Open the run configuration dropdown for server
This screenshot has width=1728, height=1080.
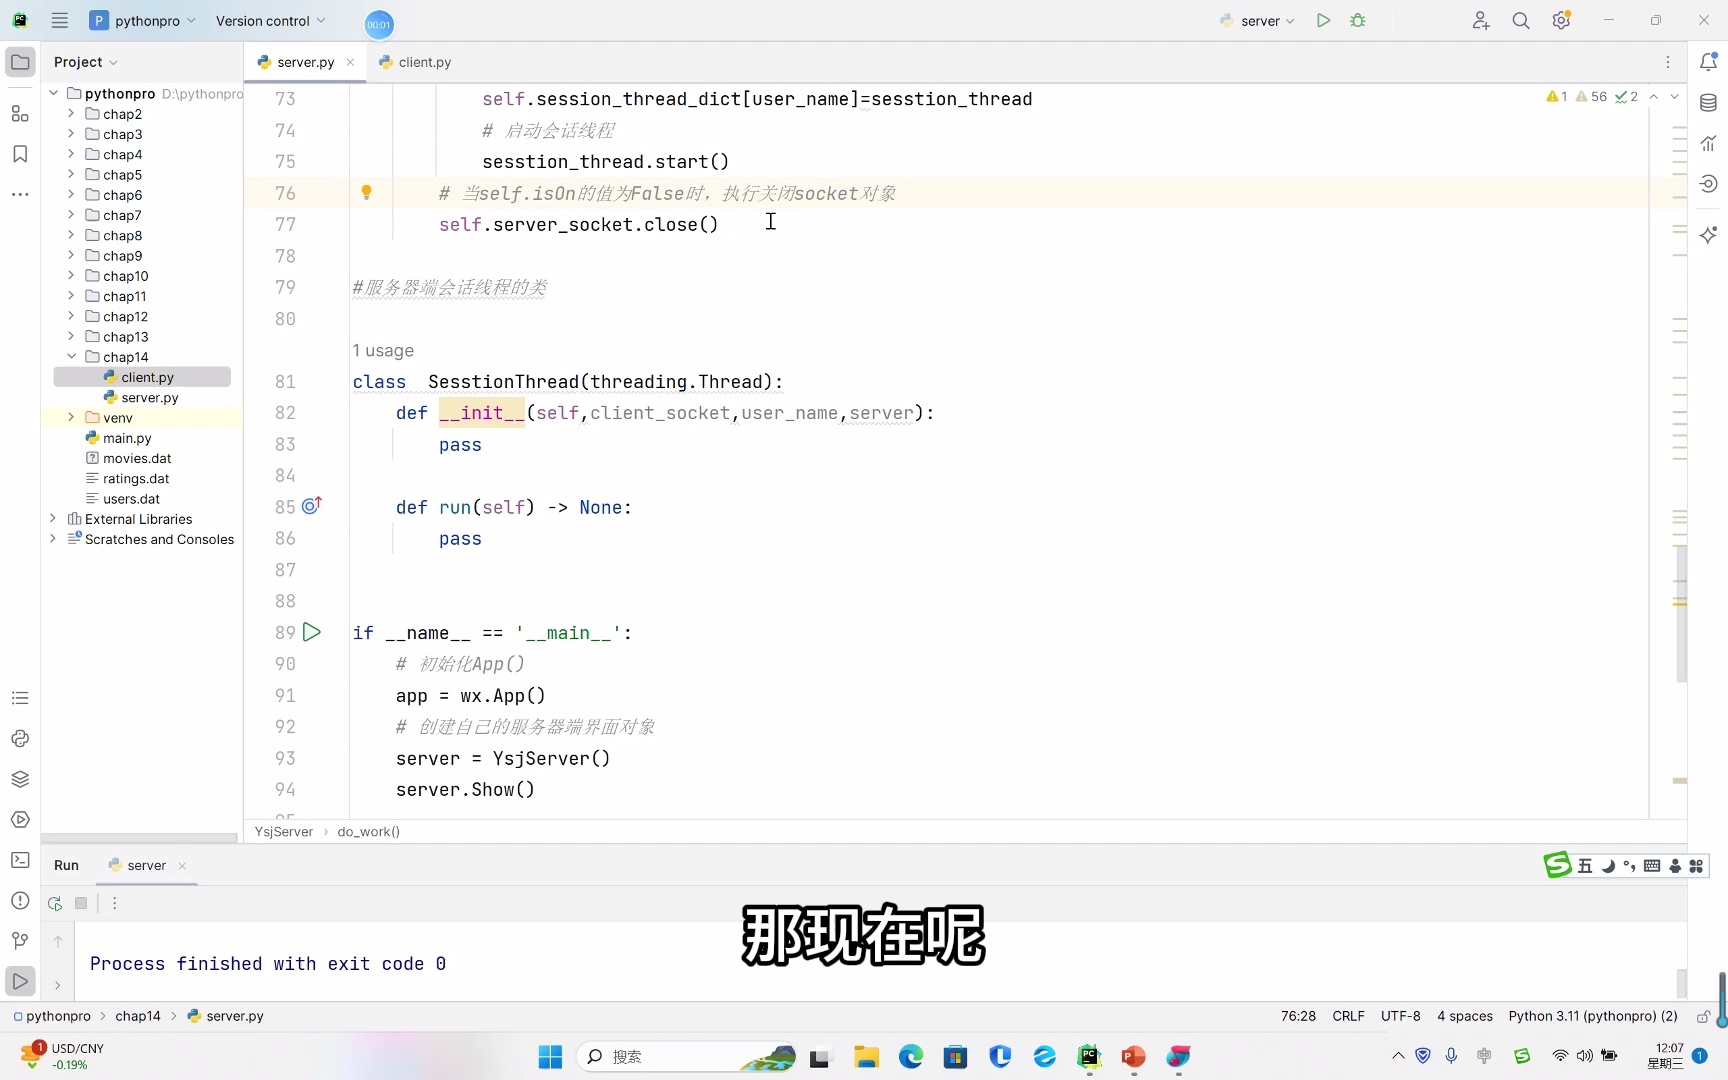1256,20
